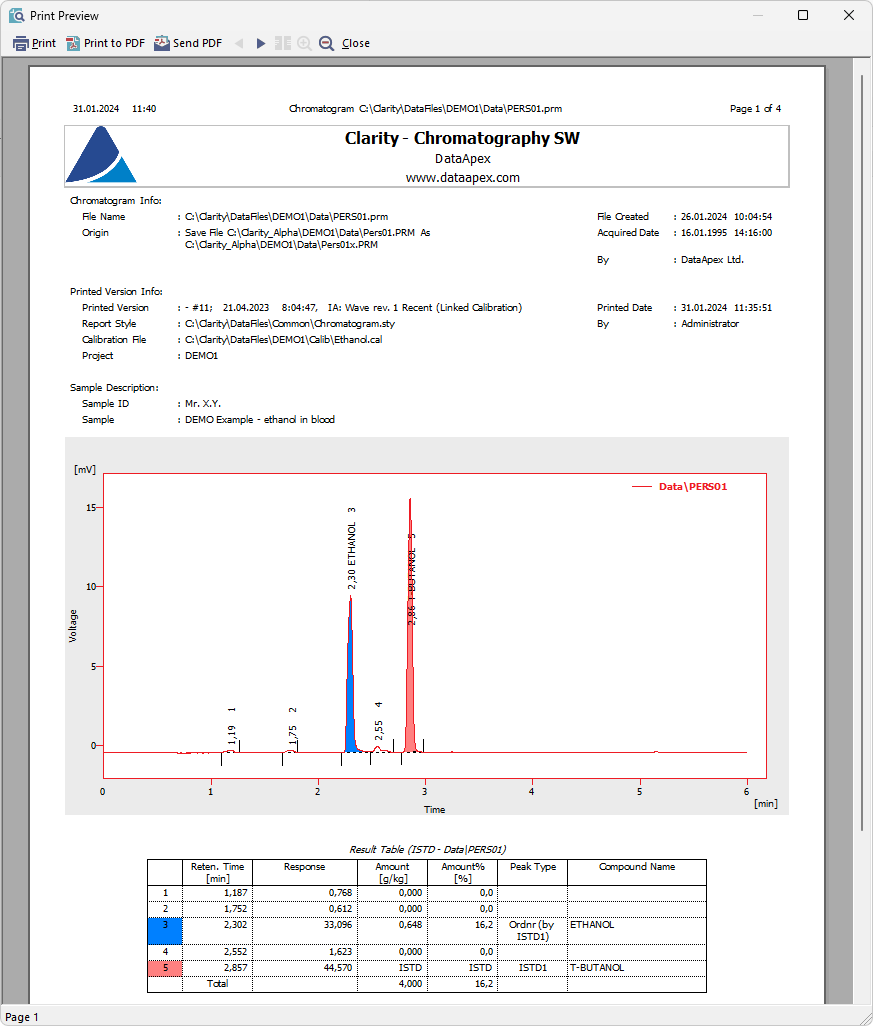875x1026 pixels.
Task: Click the 'DataApex Ltd.' author value
Action: point(712,260)
